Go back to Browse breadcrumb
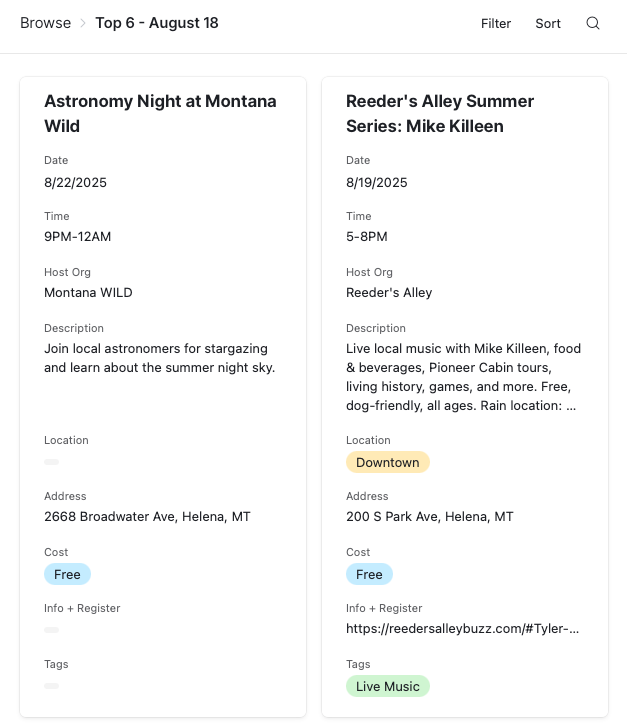This screenshot has height=727, width=627. [x=45, y=23]
